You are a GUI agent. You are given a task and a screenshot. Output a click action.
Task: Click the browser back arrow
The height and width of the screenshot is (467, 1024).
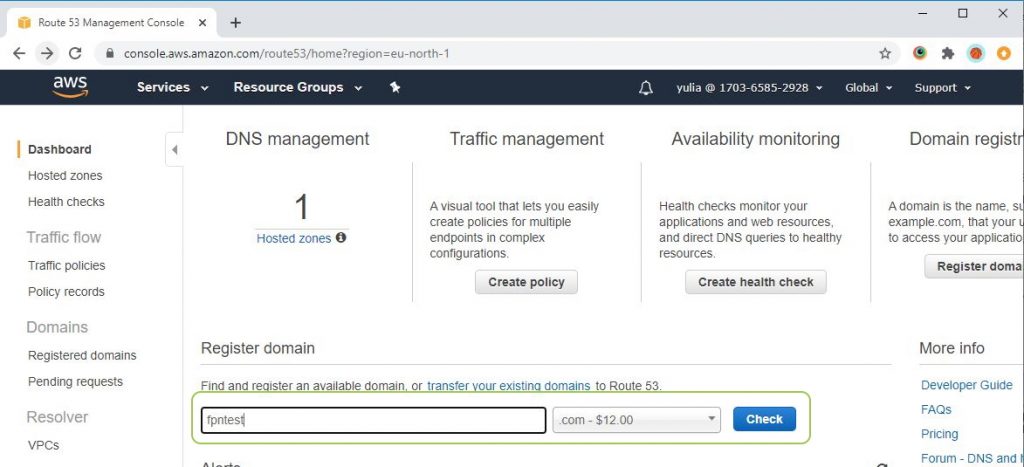pyautogui.click(x=19, y=54)
